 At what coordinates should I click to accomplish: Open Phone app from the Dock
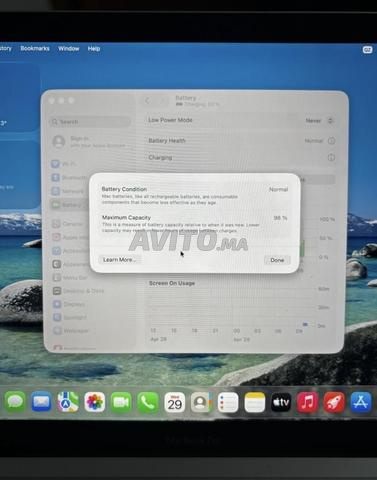(148, 402)
